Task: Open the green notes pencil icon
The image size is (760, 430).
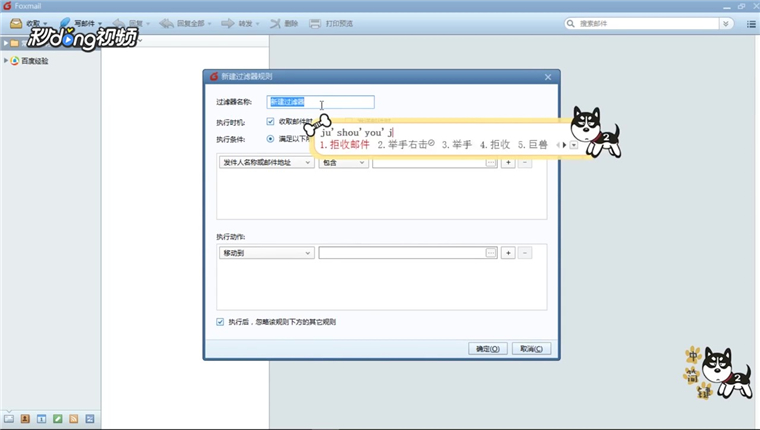Action: (x=58, y=419)
